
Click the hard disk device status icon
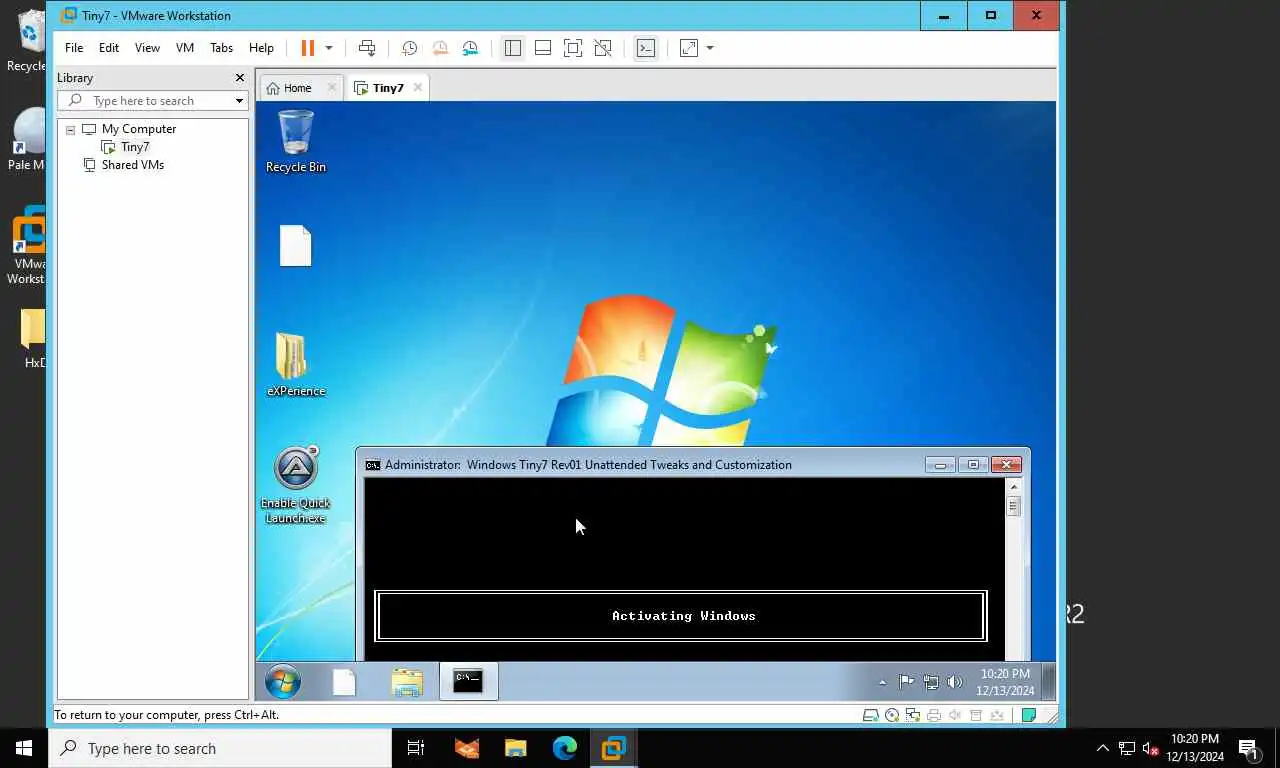point(871,715)
